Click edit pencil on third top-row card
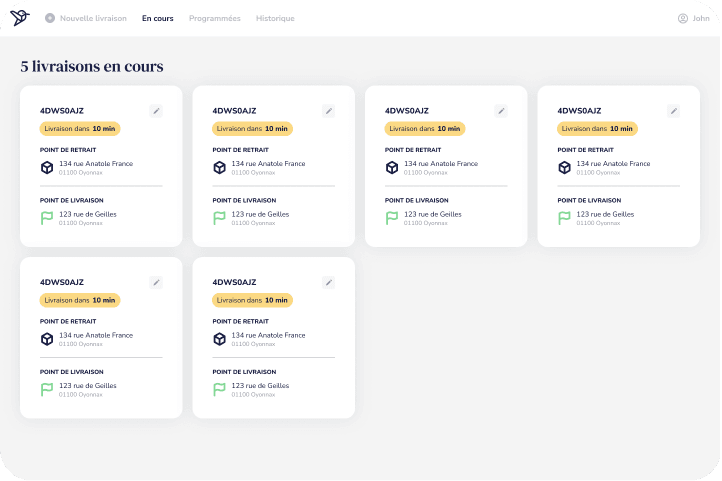This screenshot has width=722, height=481. (x=501, y=111)
